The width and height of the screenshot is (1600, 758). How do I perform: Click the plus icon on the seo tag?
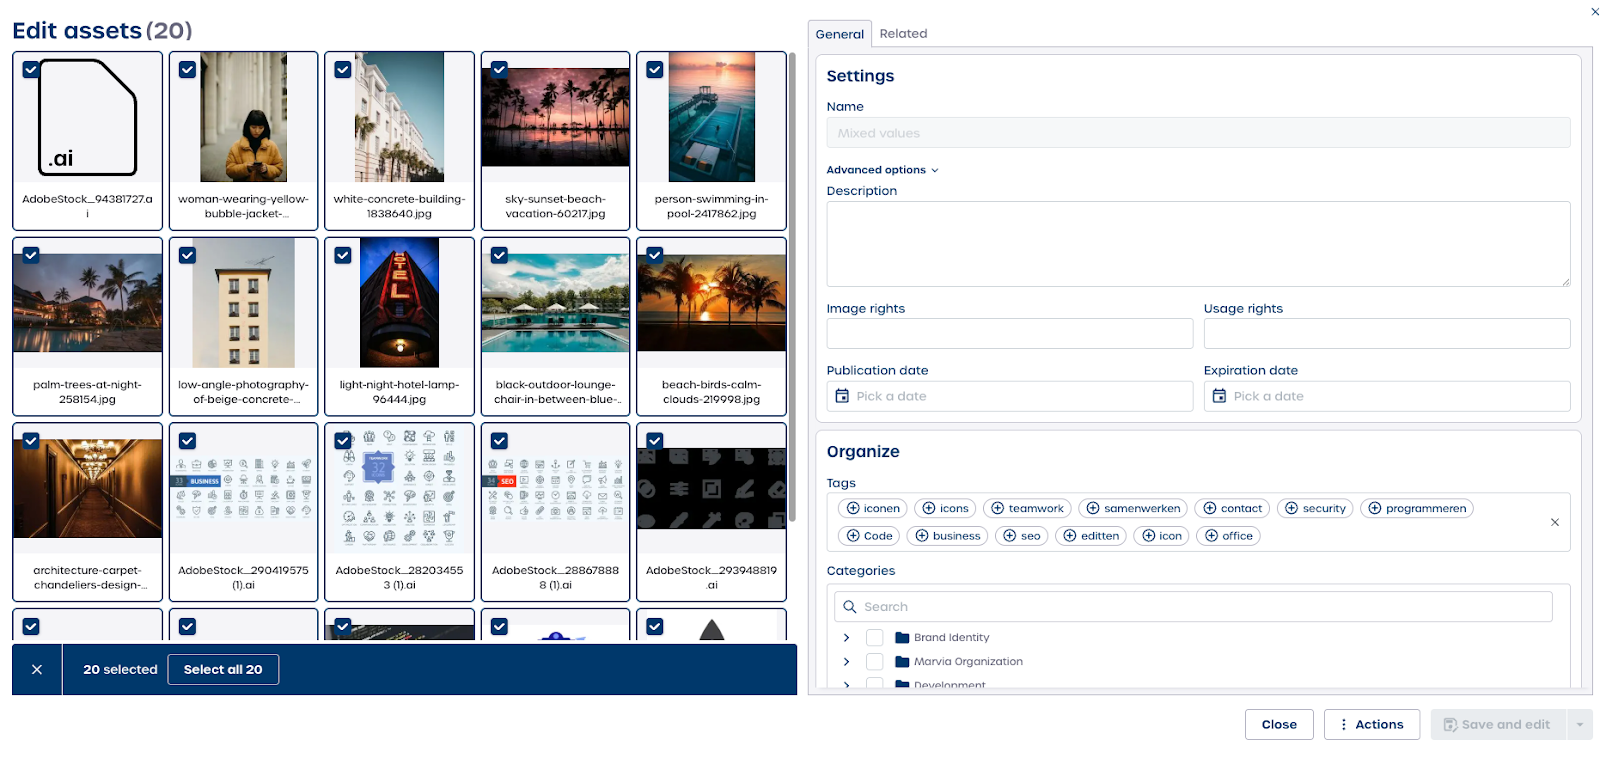1009,536
